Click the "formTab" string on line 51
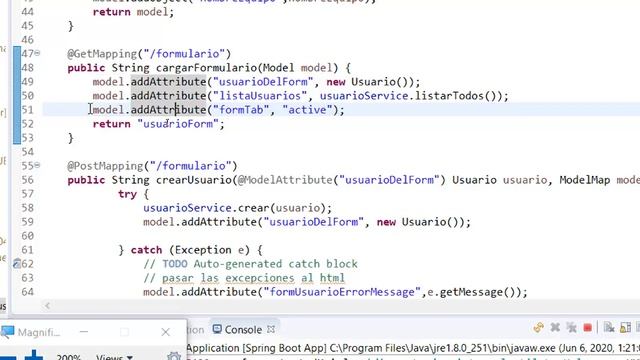The image size is (640, 360). pos(241,110)
